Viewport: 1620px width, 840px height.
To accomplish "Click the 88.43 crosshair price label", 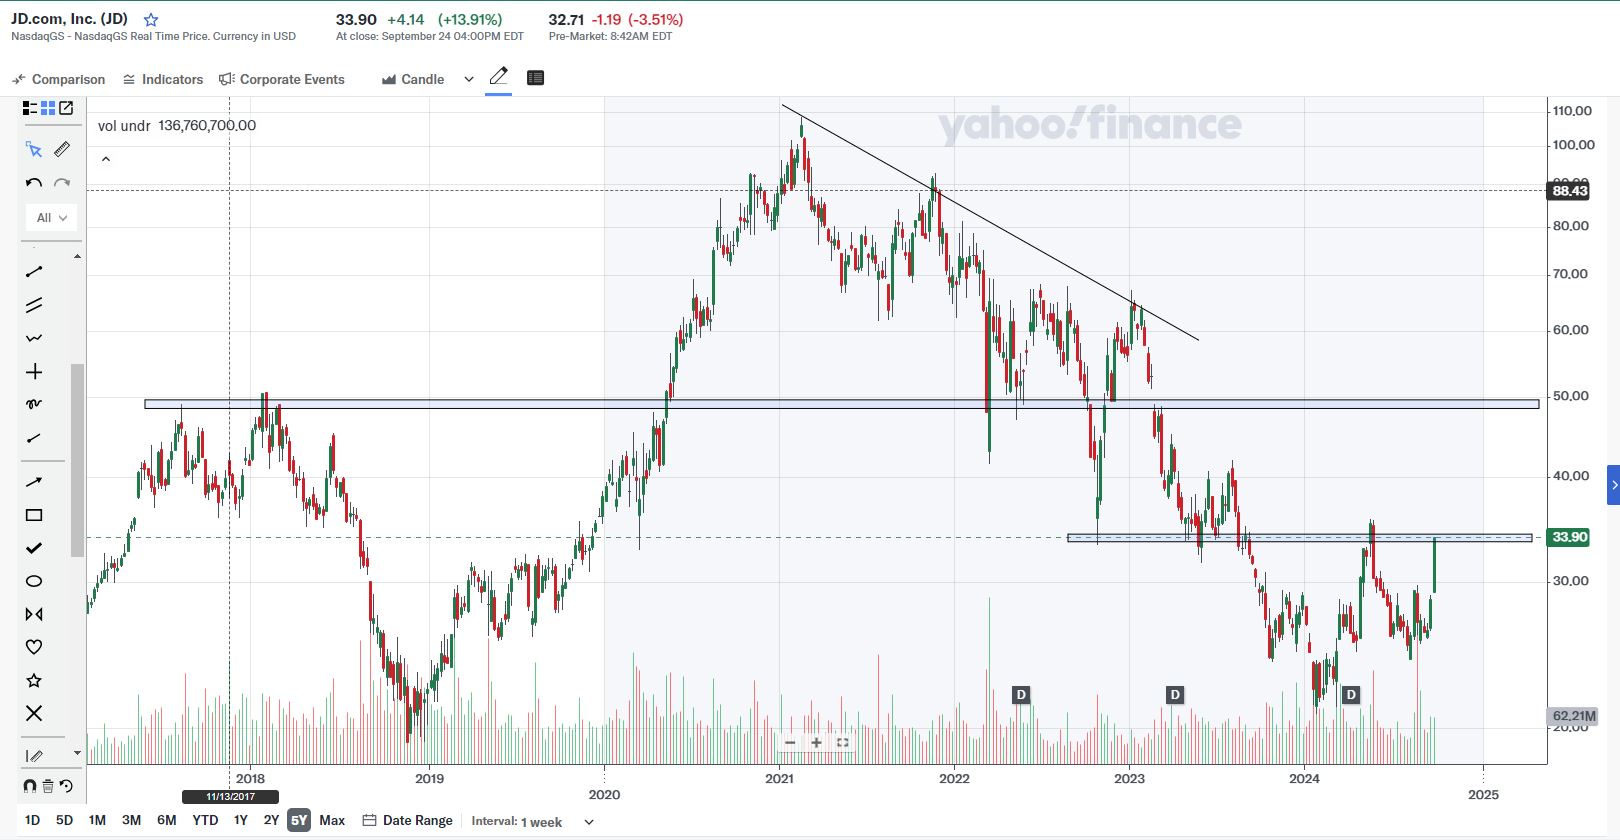I will pyautogui.click(x=1569, y=191).
